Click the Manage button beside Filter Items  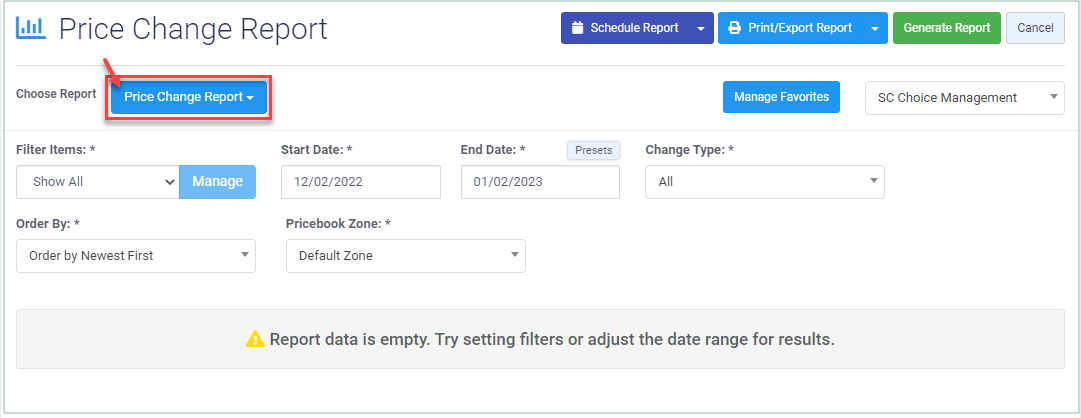pyautogui.click(x=217, y=182)
